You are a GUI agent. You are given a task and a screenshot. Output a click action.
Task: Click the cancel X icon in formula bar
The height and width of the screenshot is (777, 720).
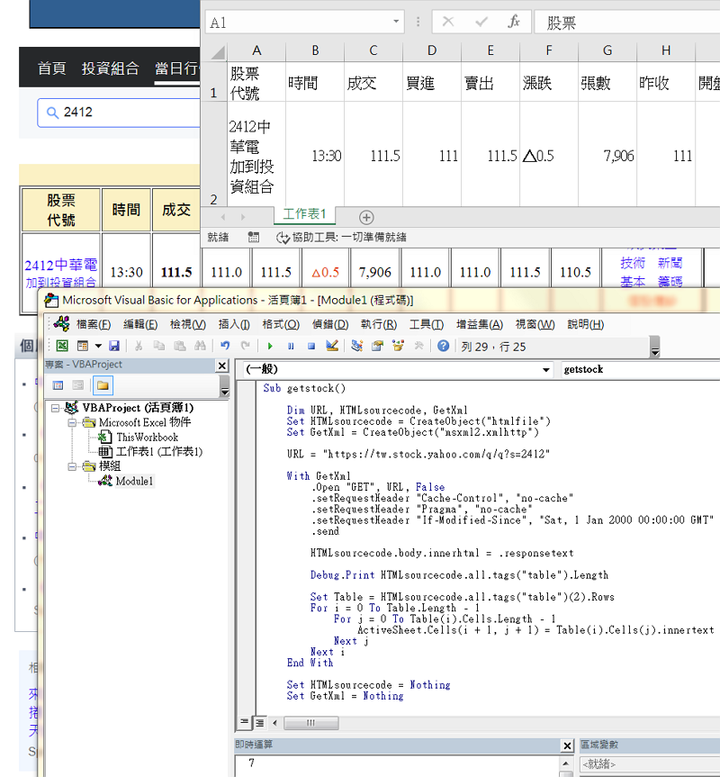pyautogui.click(x=448, y=22)
